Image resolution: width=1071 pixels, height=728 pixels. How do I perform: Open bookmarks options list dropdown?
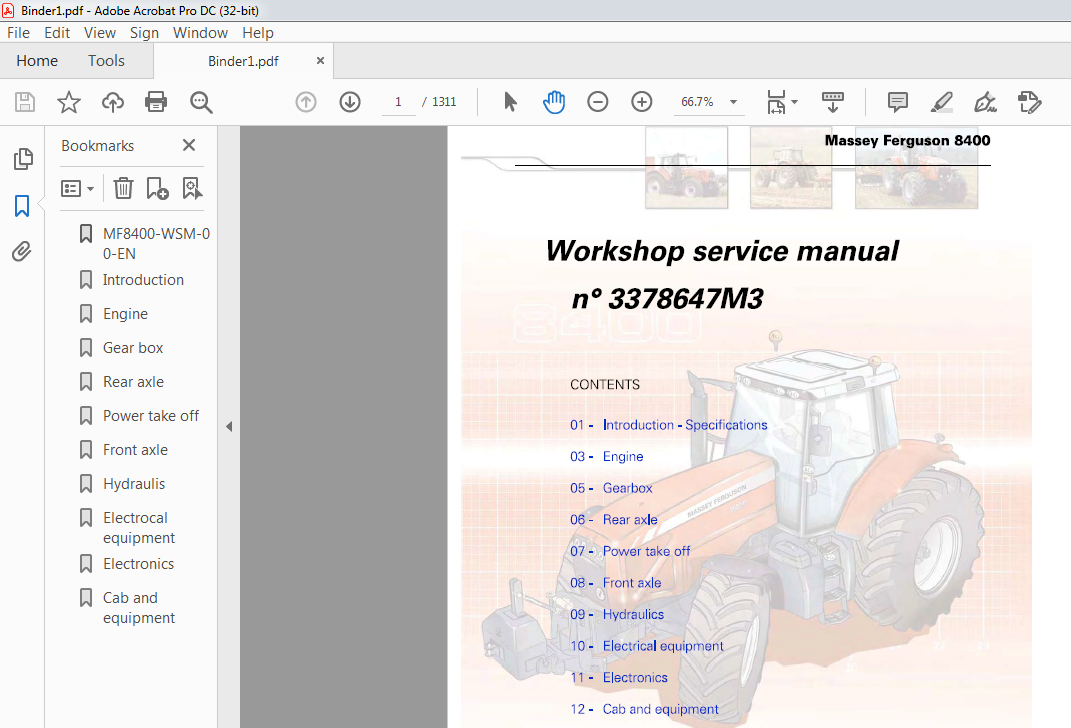pyautogui.click(x=77, y=188)
